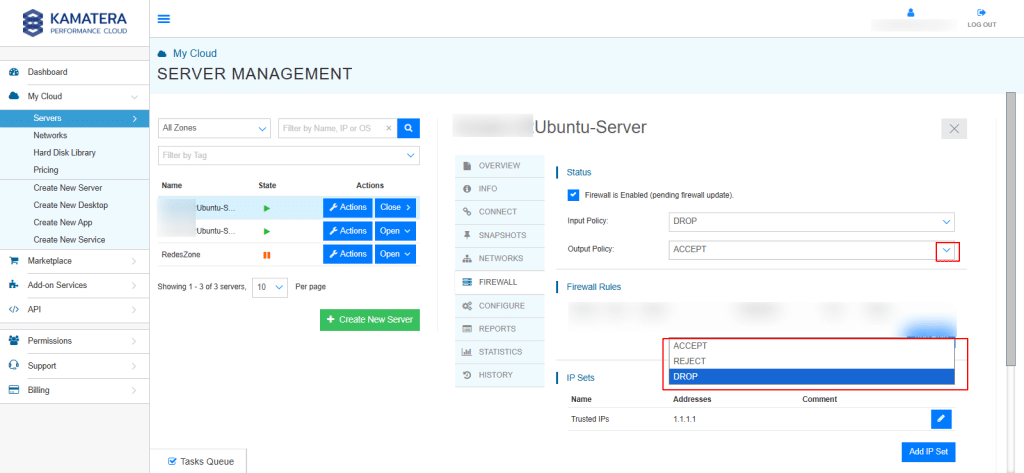Open the Filter by Tag dropdown

(289, 155)
